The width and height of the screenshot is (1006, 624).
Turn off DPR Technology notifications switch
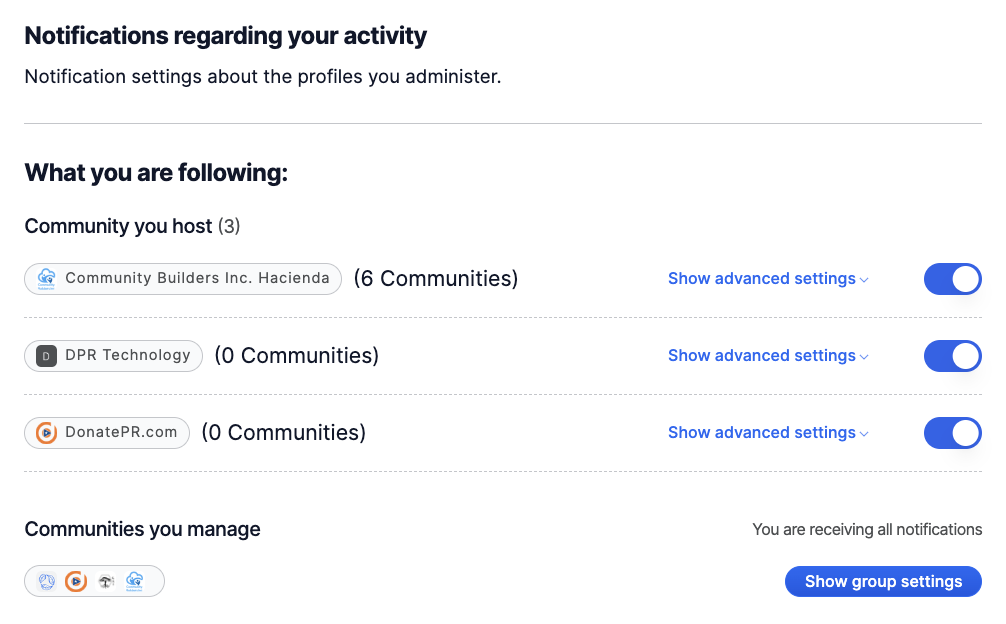(952, 356)
